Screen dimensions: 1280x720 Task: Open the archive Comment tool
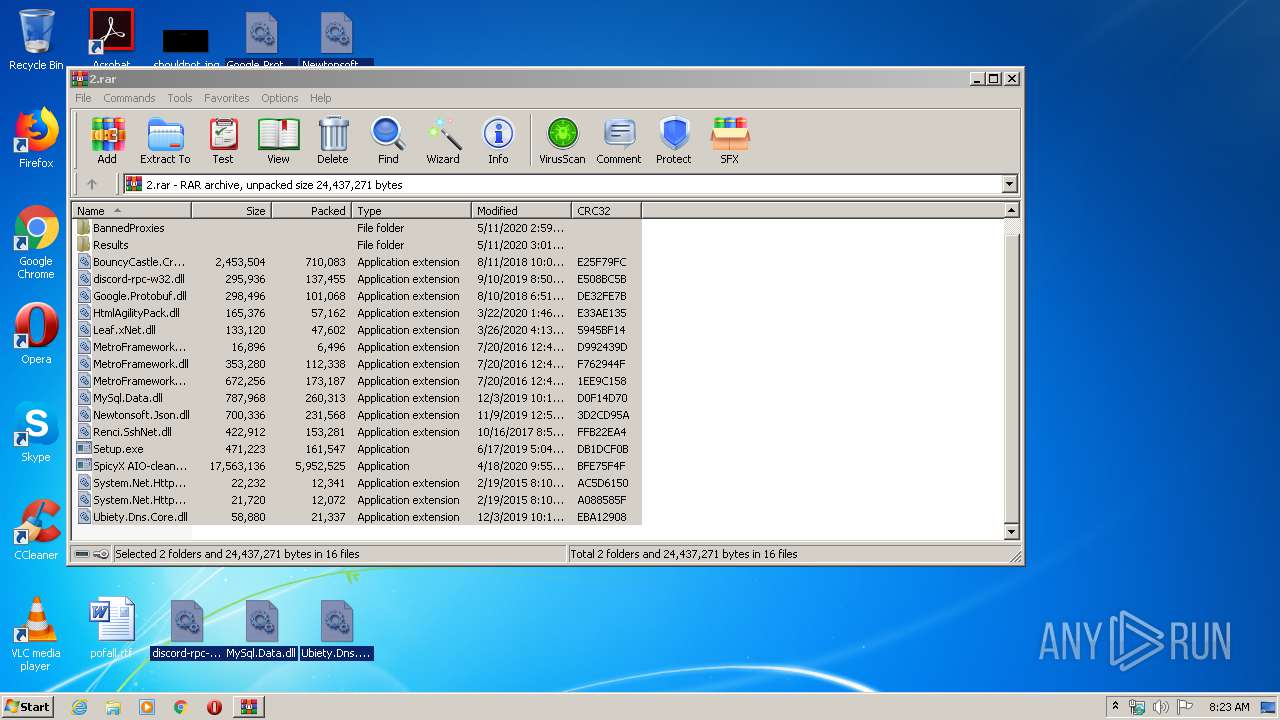click(619, 141)
